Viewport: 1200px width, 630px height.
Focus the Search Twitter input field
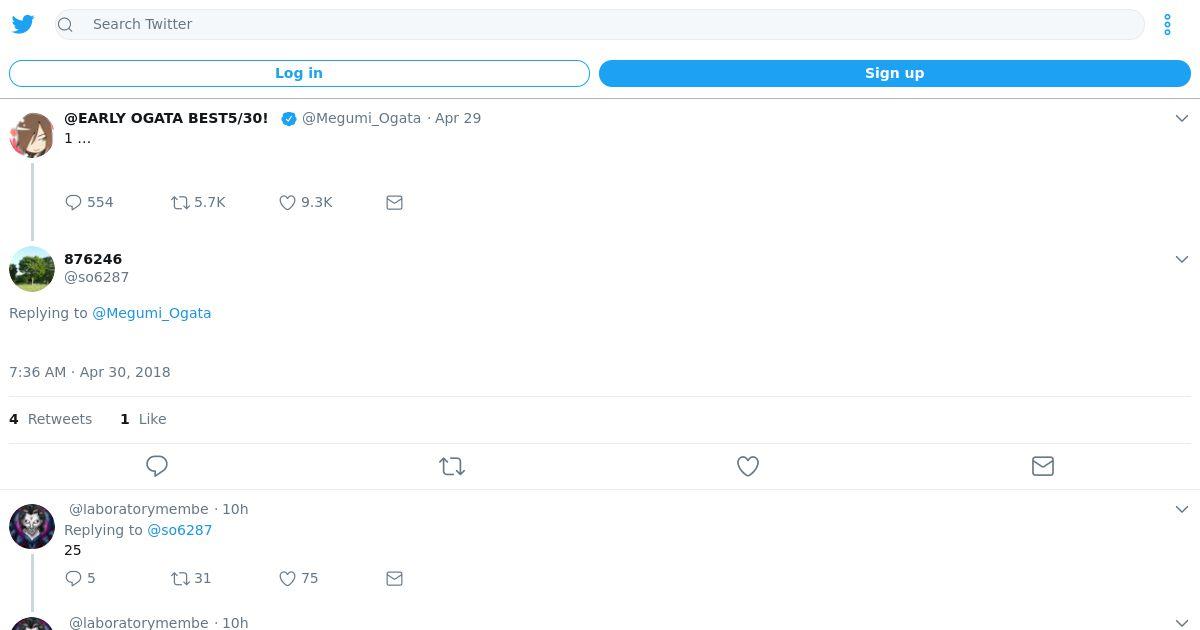(600, 24)
